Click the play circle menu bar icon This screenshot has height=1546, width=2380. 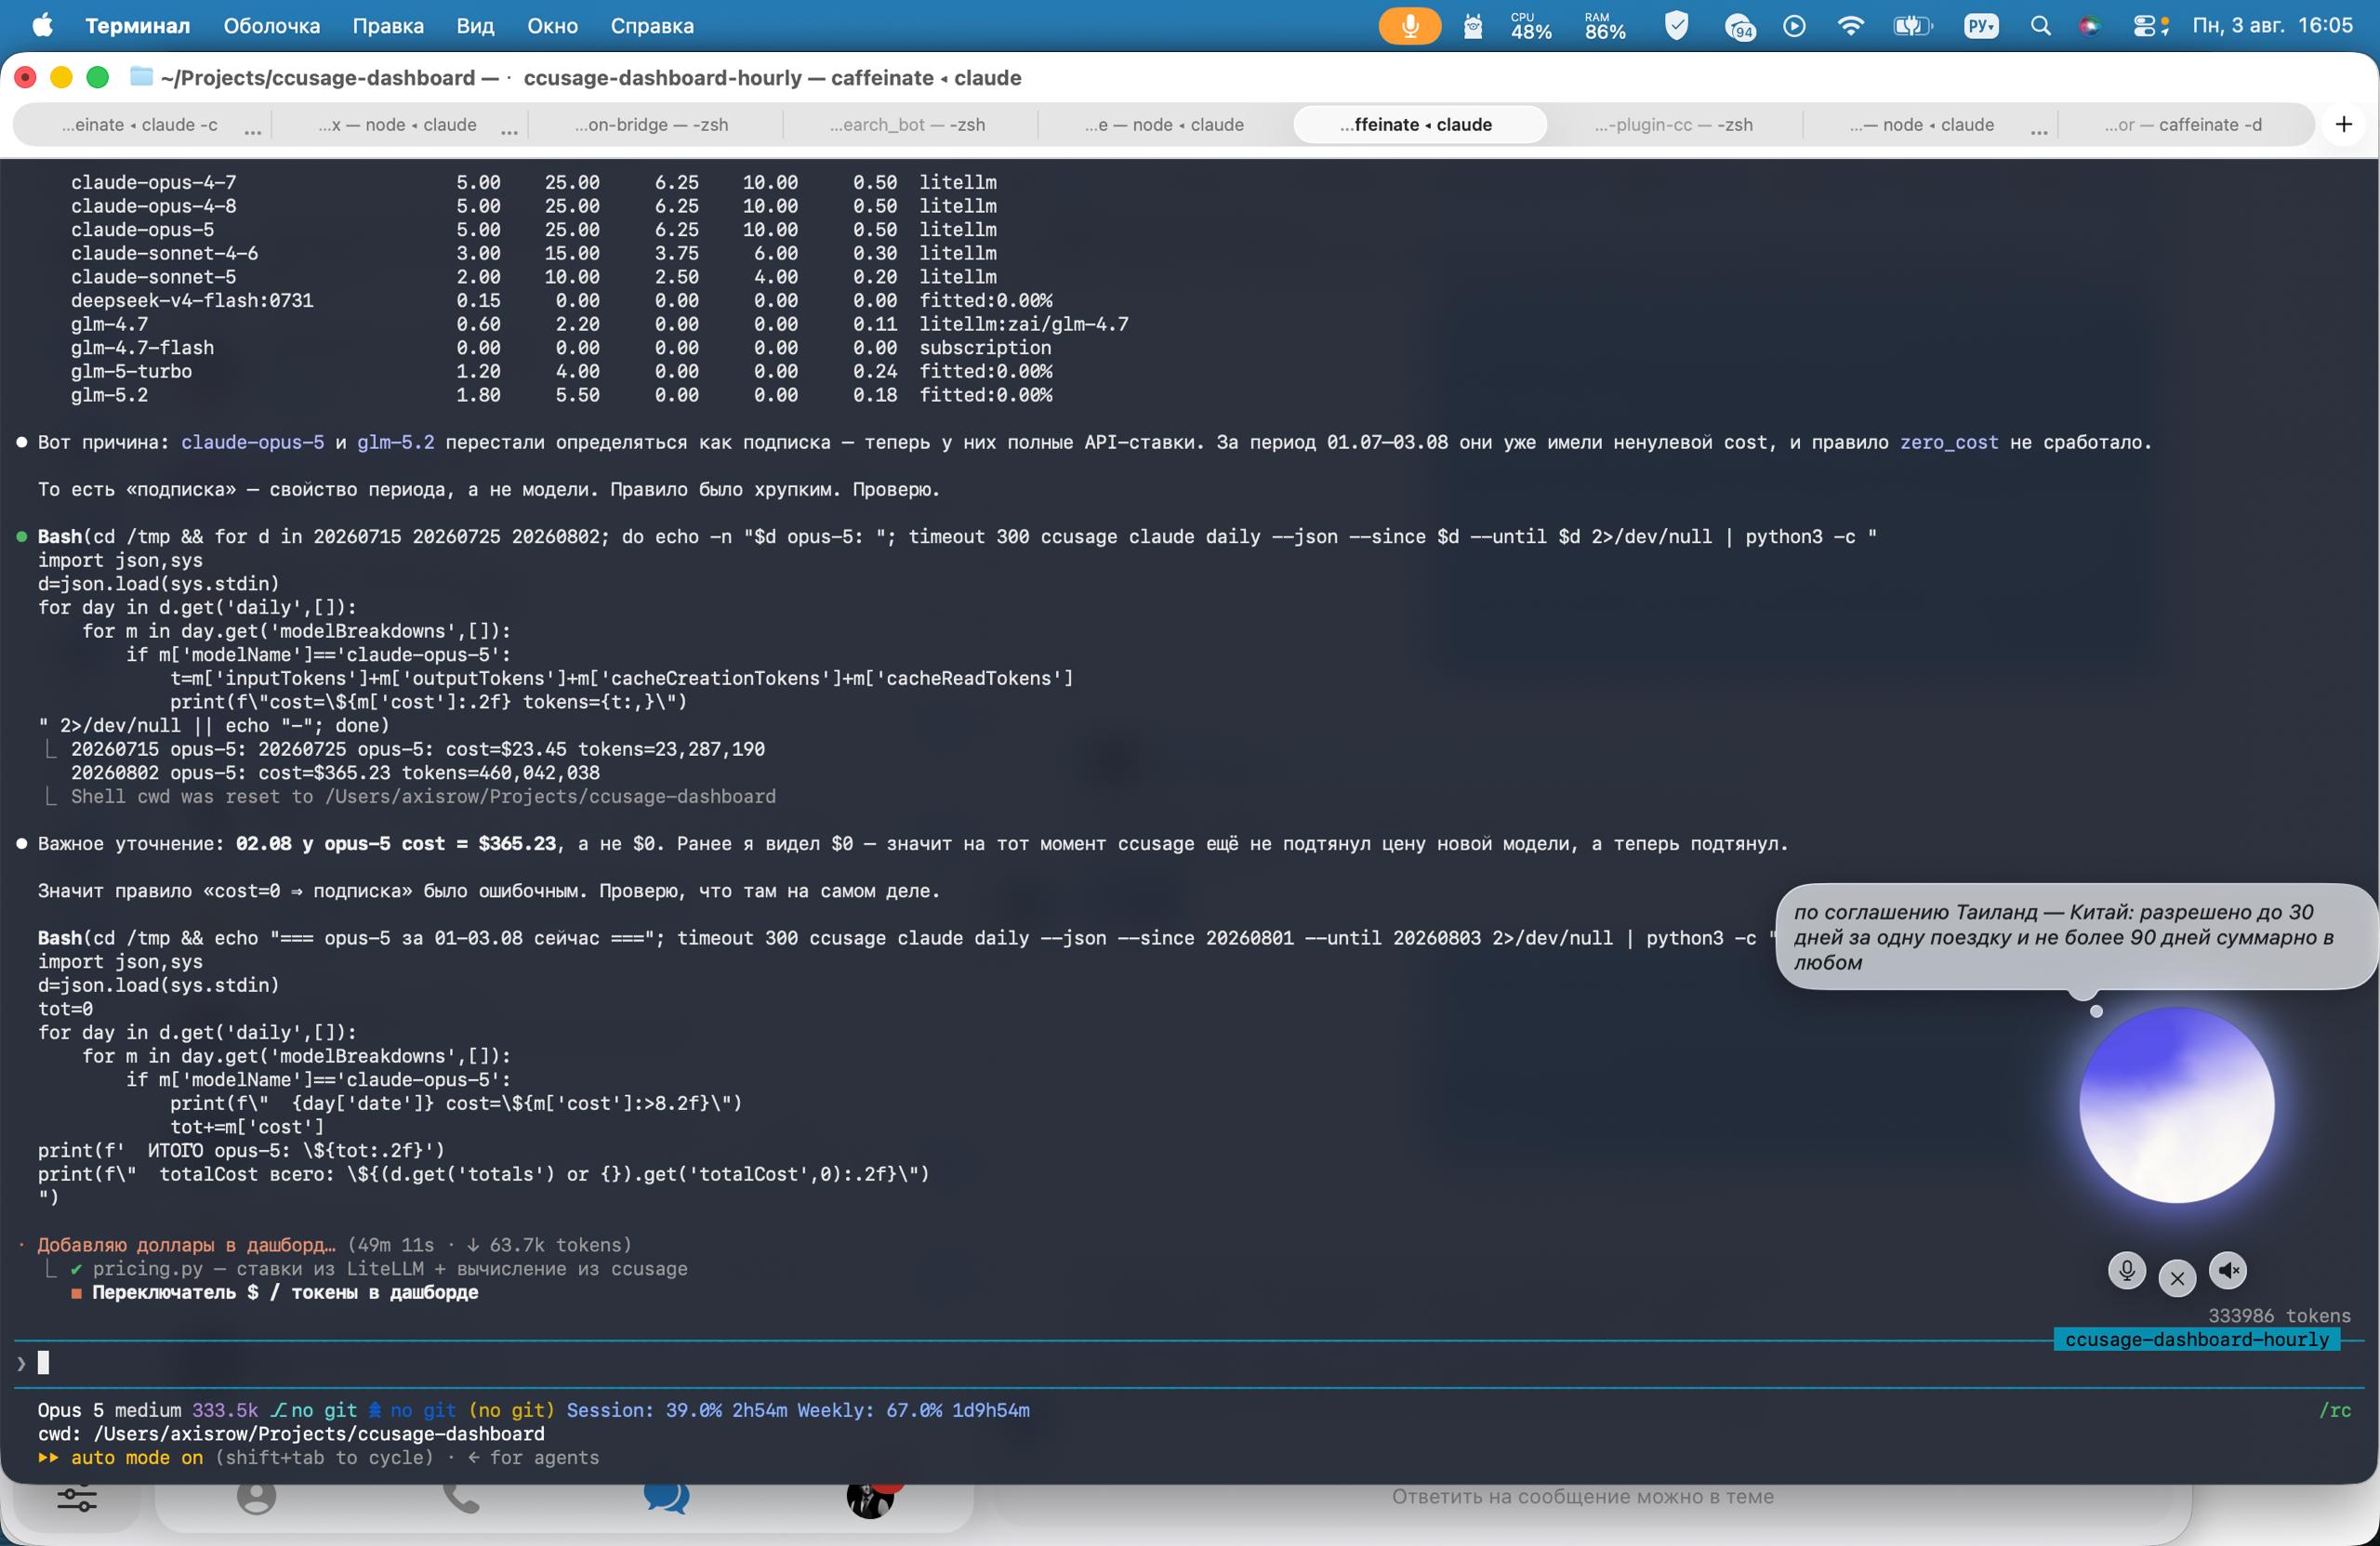1795,26
